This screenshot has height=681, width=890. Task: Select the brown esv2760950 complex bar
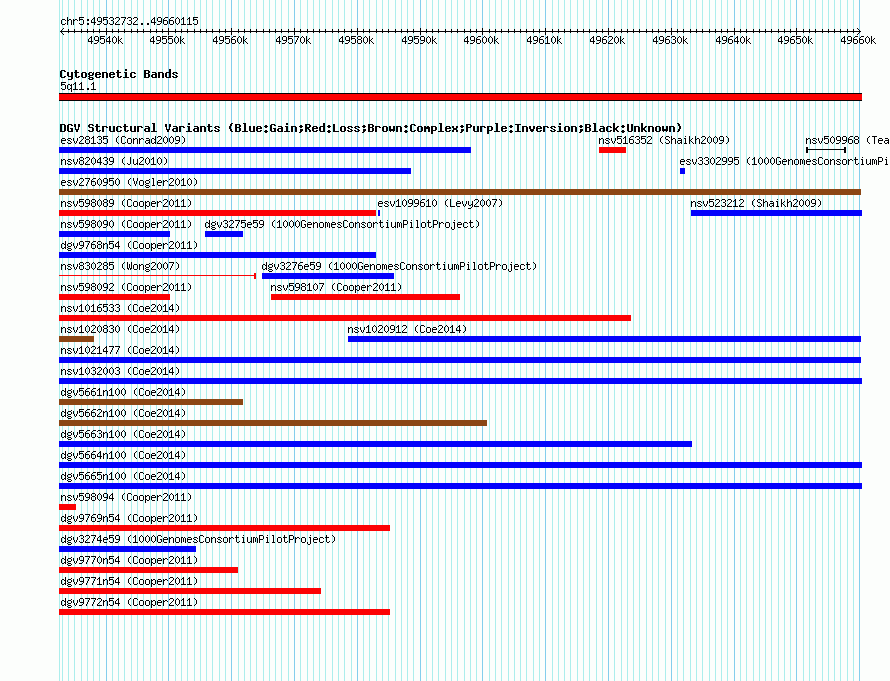pyautogui.click(x=460, y=192)
